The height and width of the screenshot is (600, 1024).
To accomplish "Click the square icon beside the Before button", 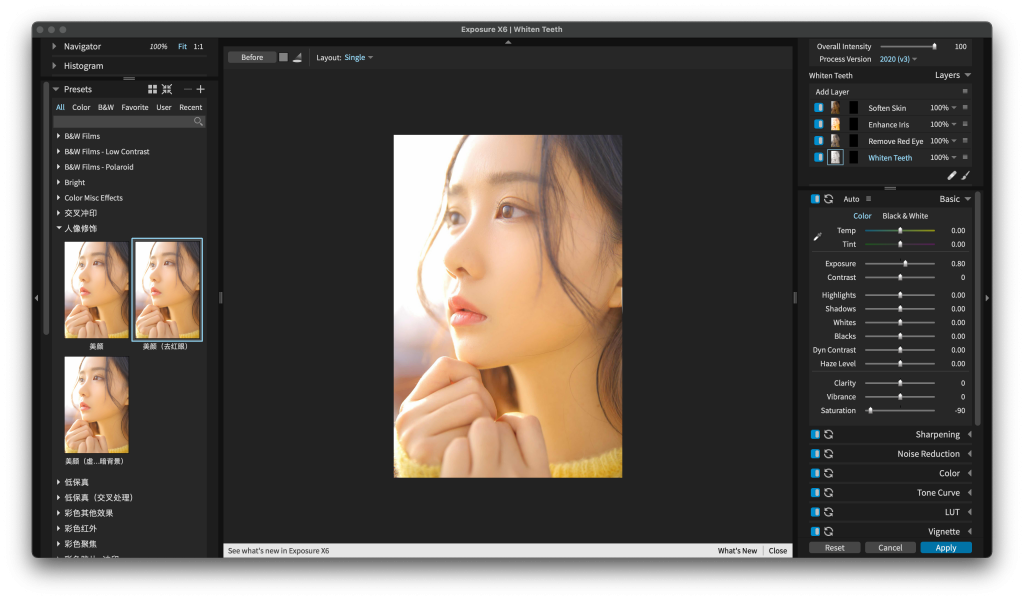I will (283, 57).
